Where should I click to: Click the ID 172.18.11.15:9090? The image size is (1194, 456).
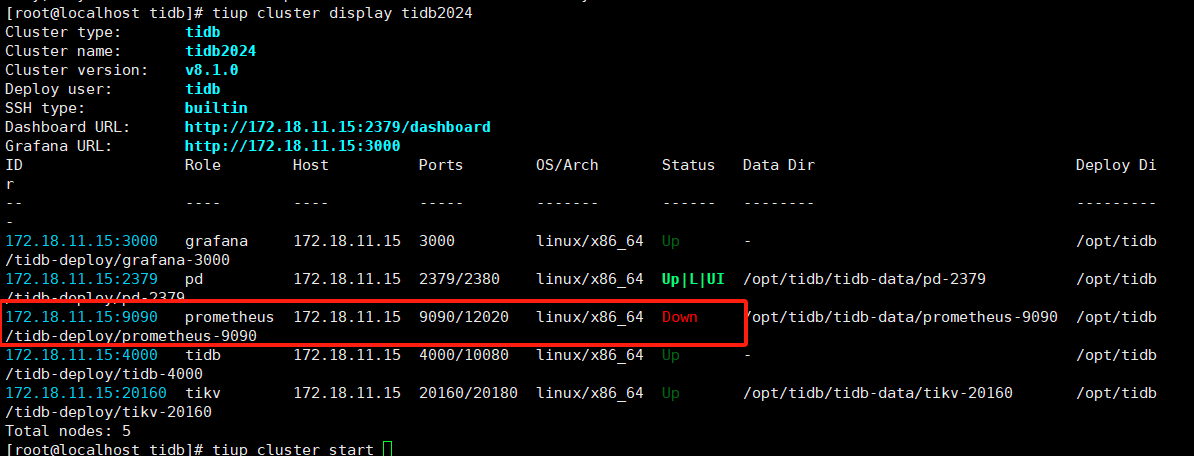(81, 317)
